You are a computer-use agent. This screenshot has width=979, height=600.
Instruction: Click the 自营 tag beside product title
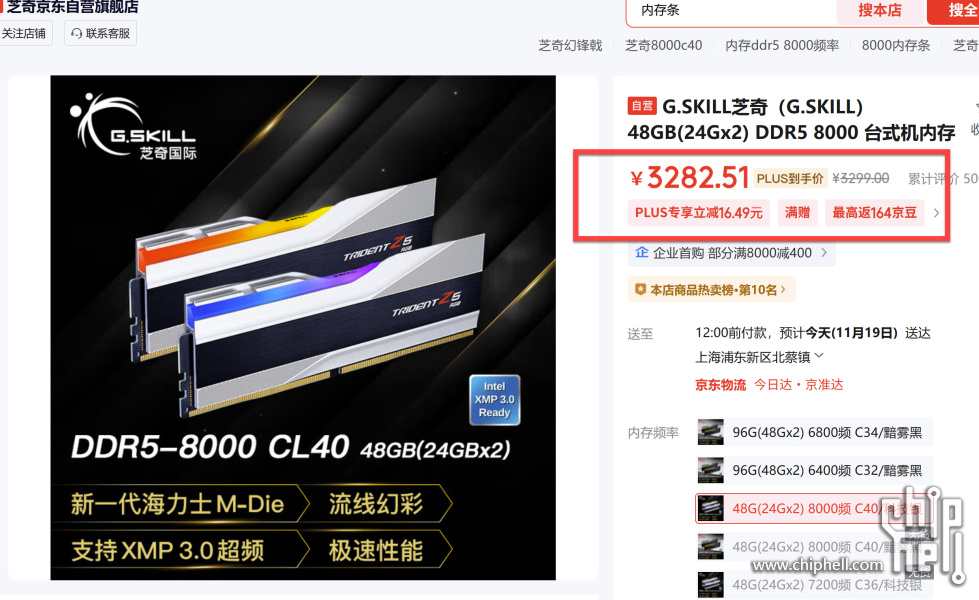pyautogui.click(x=642, y=106)
